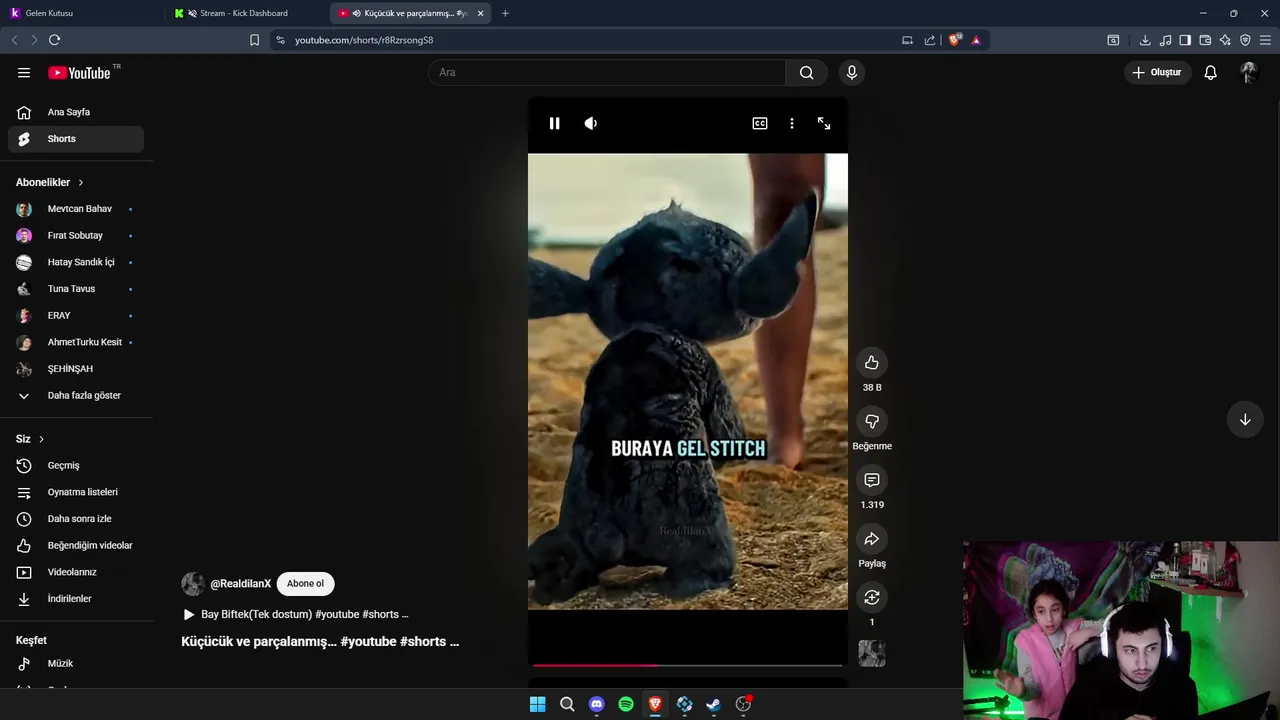
Task: Go to the YouTube logo home link
Action: (79, 72)
